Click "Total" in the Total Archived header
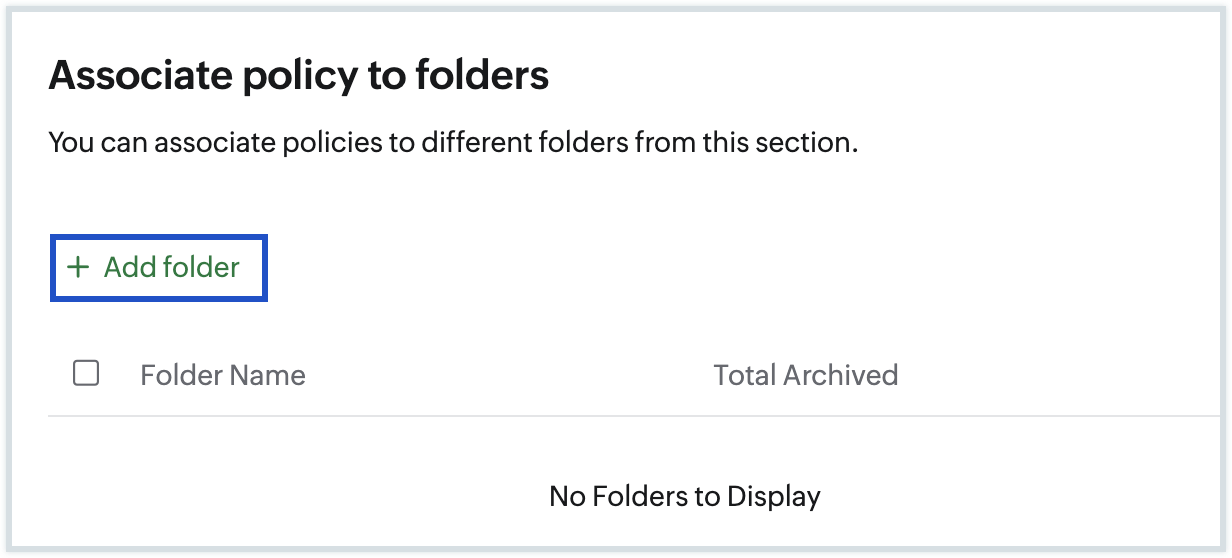Image resolution: width=1232 pixels, height=558 pixels. tap(743, 375)
